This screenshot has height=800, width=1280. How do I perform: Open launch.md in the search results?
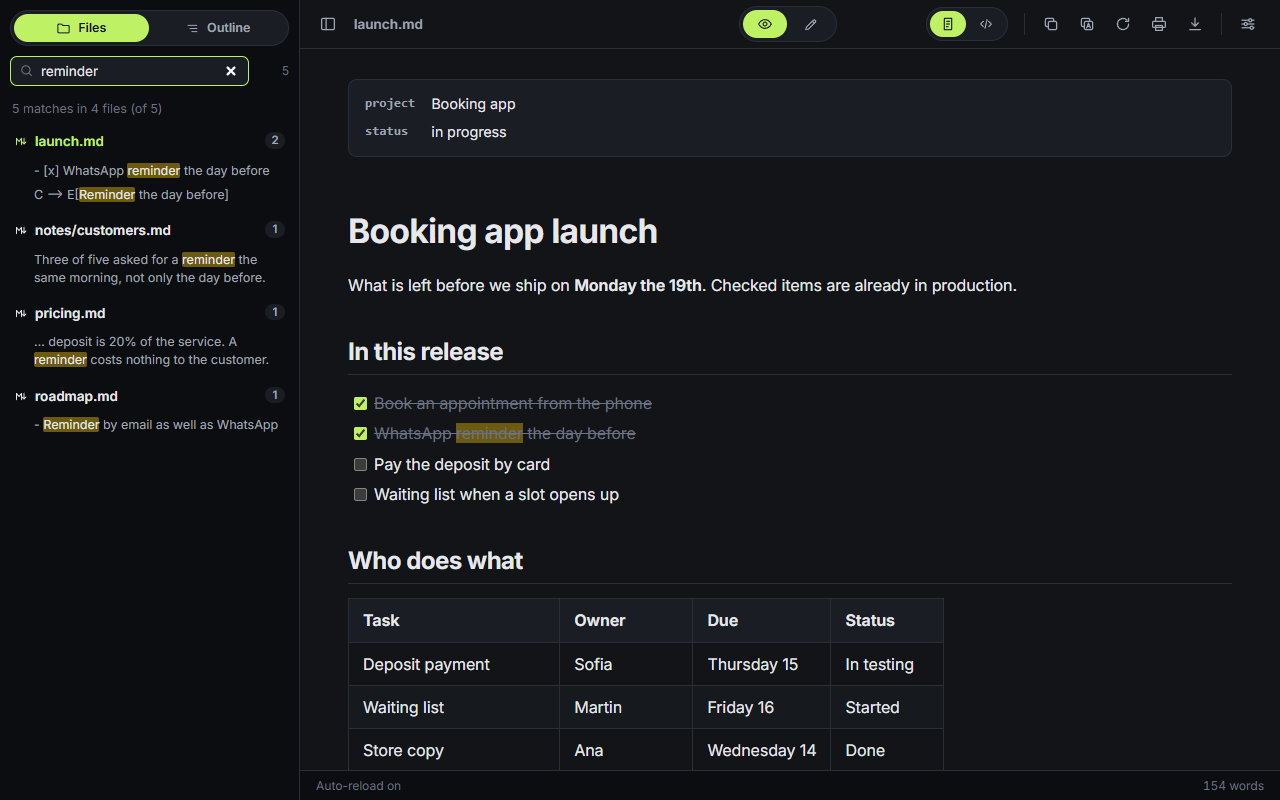(x=150, y=141)
